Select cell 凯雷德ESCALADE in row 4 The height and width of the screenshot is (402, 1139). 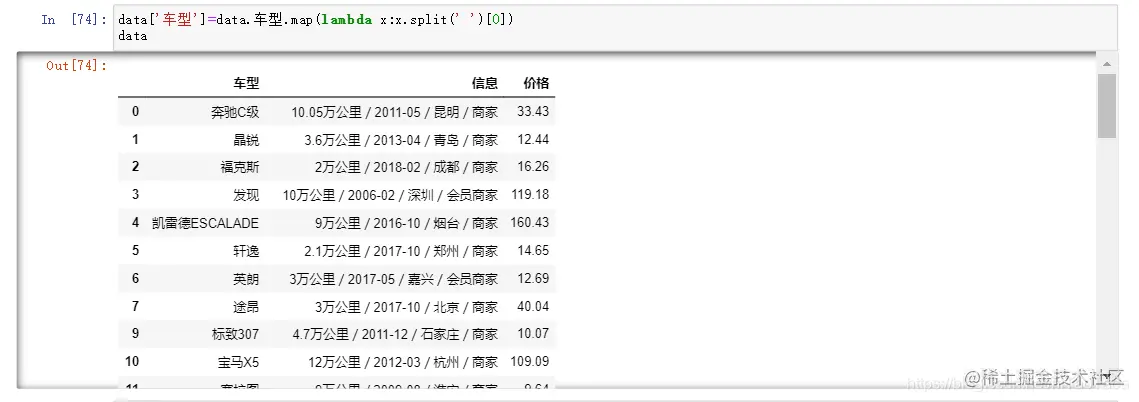click(x=206, y=222)
